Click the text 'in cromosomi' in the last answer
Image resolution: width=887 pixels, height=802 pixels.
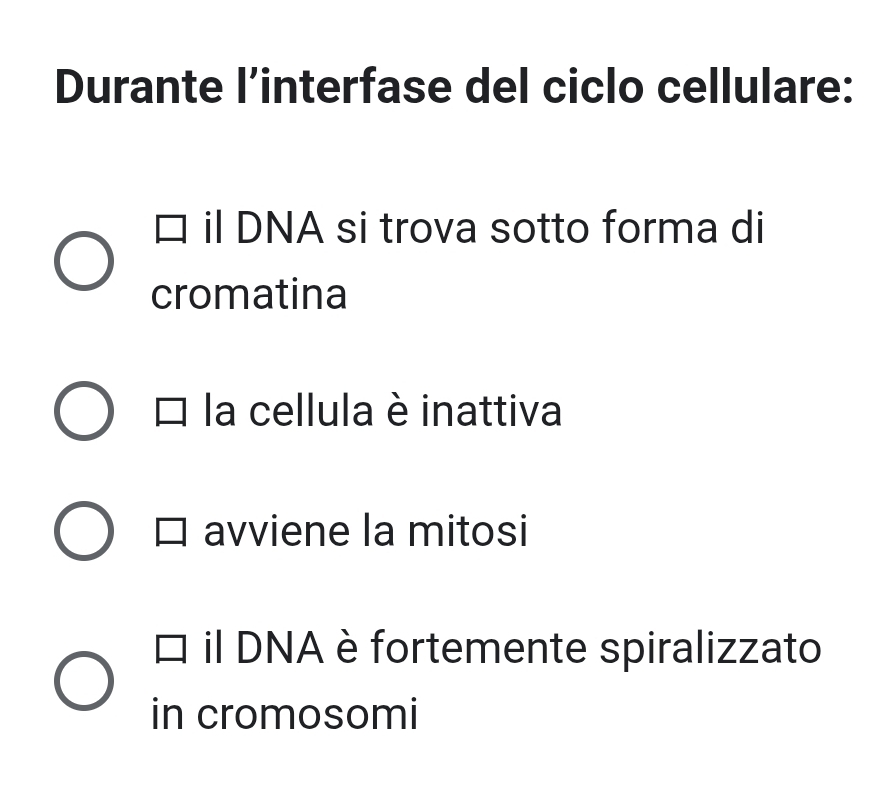(284, 715)
